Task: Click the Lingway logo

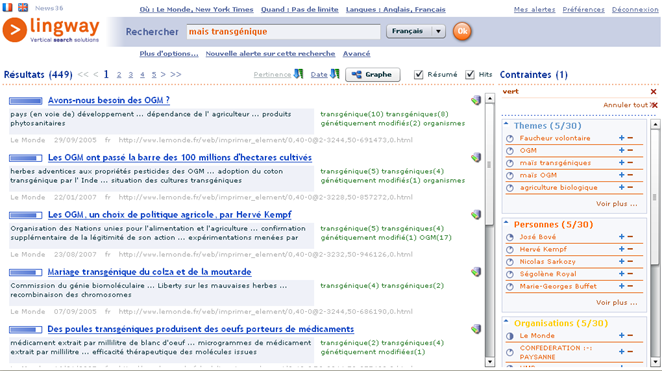Action: (51, 30)
